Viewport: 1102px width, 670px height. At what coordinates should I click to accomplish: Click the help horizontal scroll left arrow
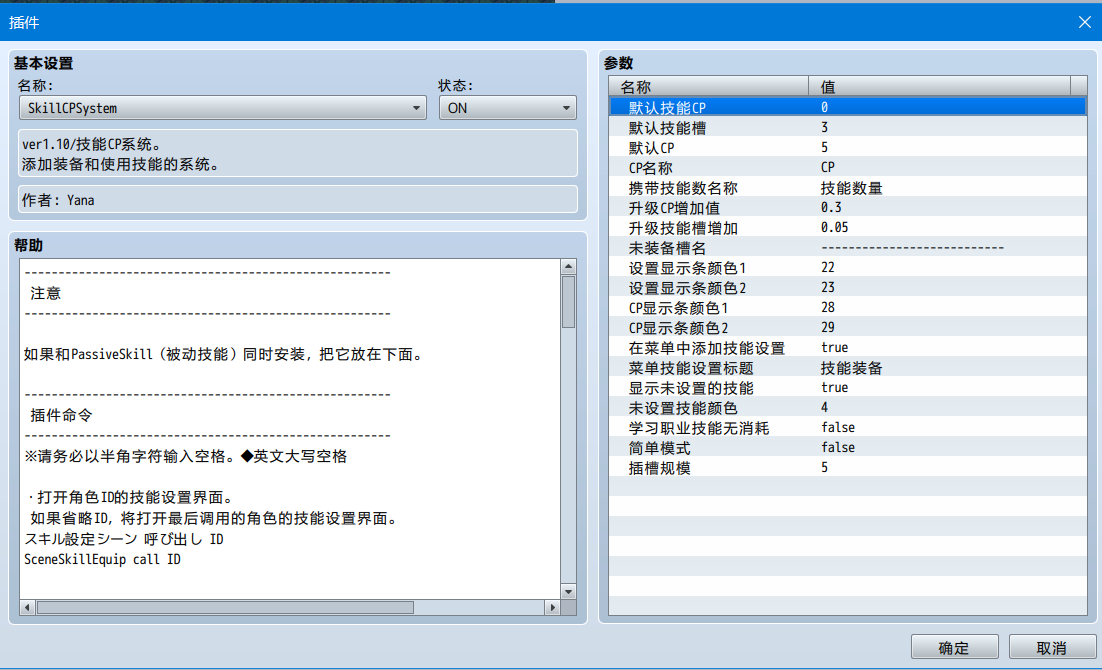[x=27, y=607]
